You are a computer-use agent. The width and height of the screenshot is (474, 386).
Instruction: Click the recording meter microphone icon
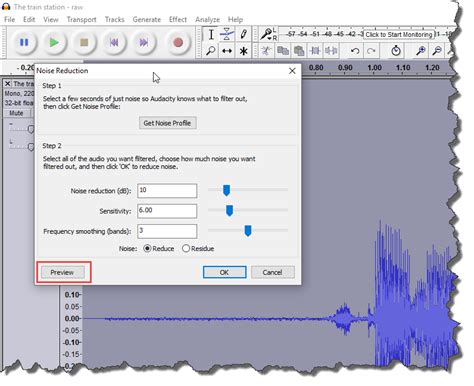[x=266, y=34]
